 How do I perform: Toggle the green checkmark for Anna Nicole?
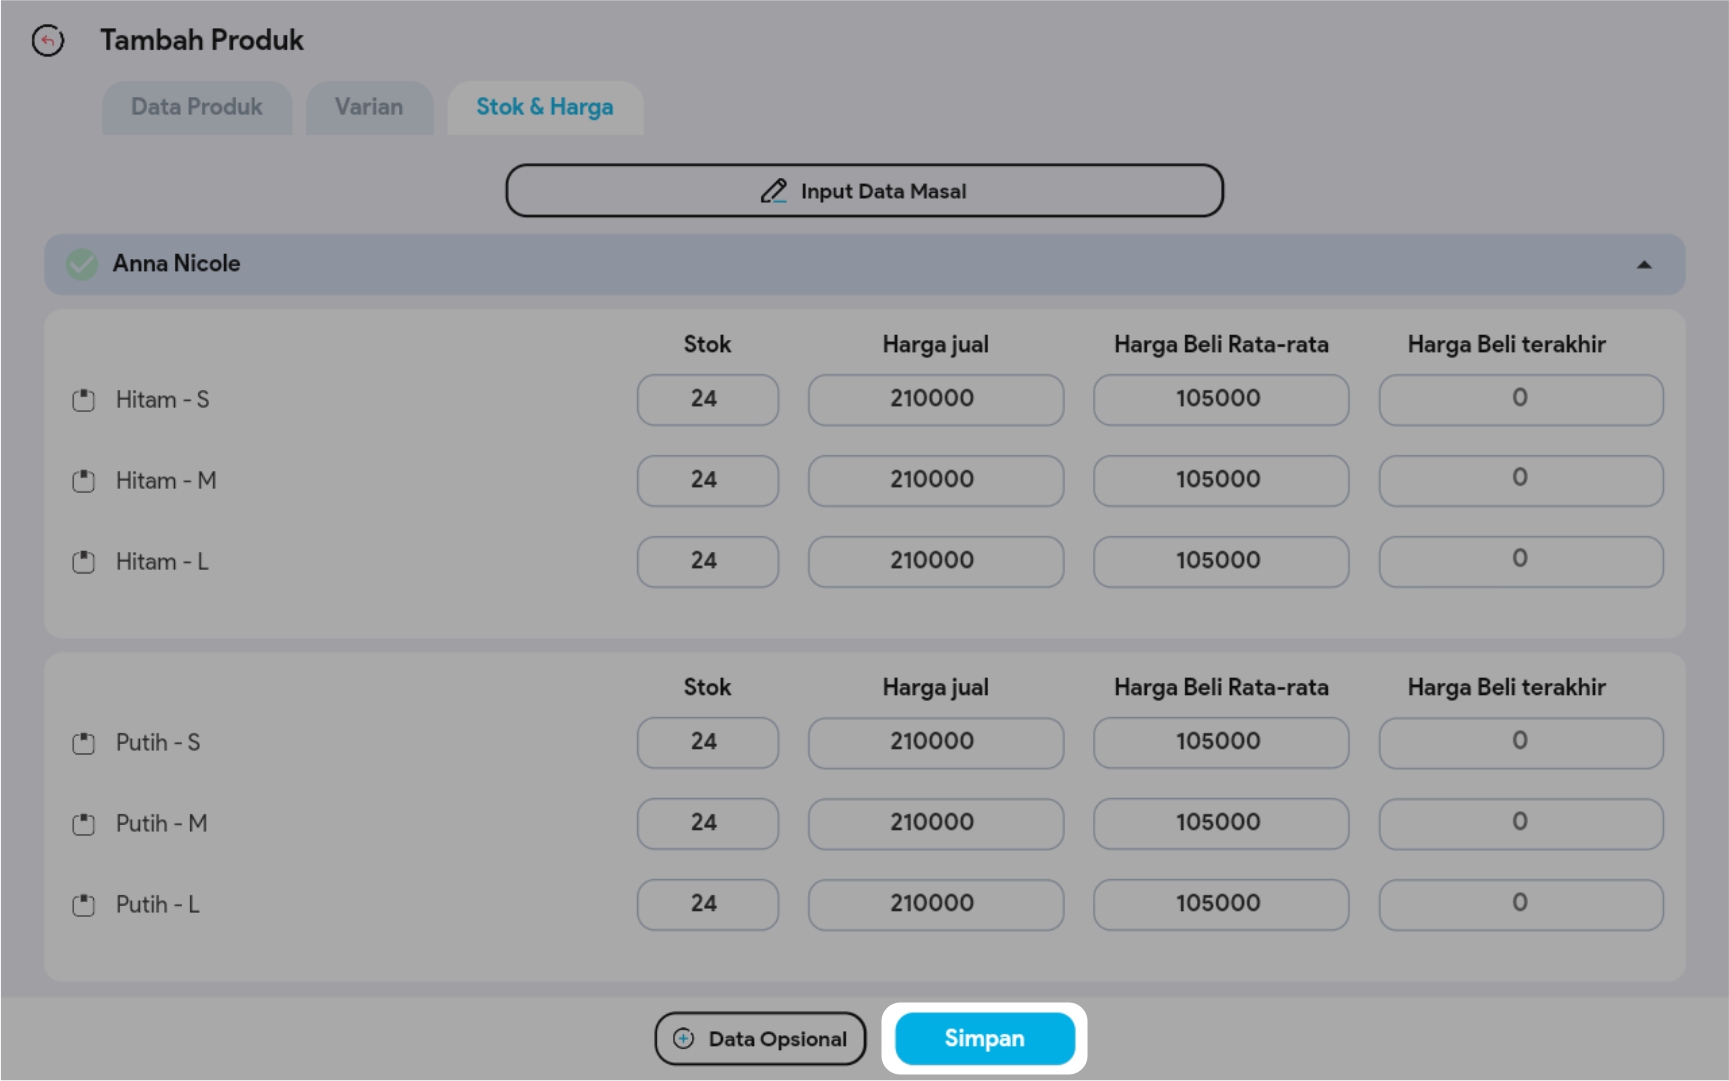point(82,264)
